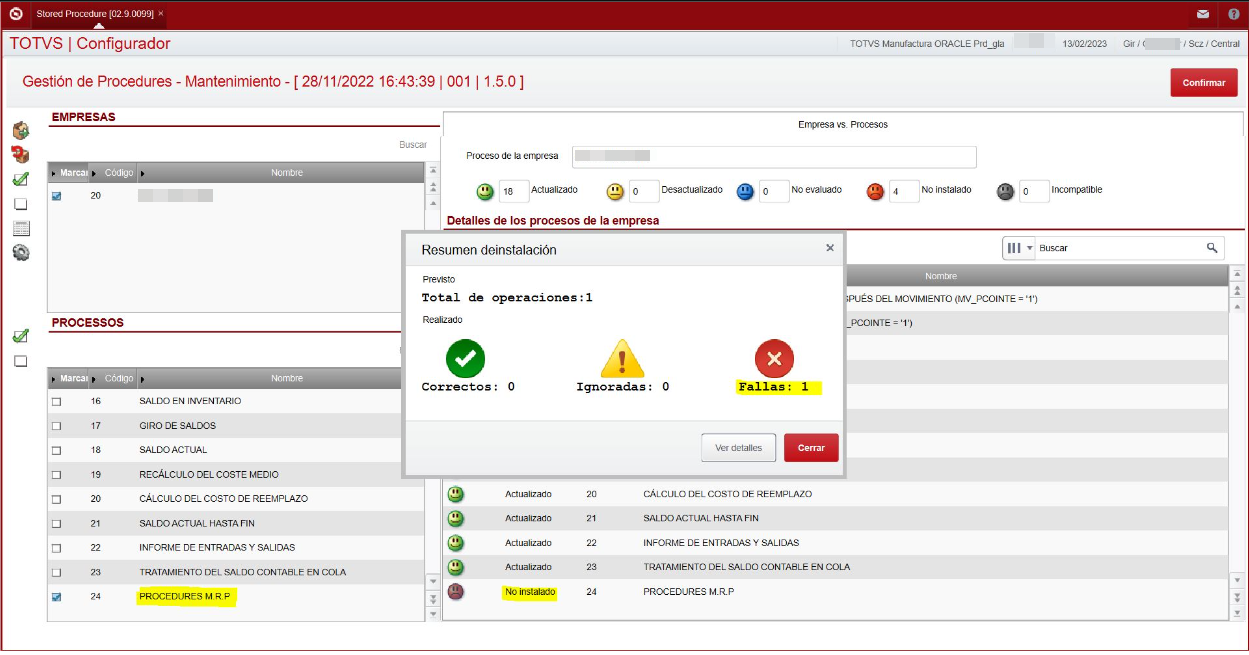
Task: Check process 16 Saldo en inventario
Action: pyautogui.click(x=56, y=401)
